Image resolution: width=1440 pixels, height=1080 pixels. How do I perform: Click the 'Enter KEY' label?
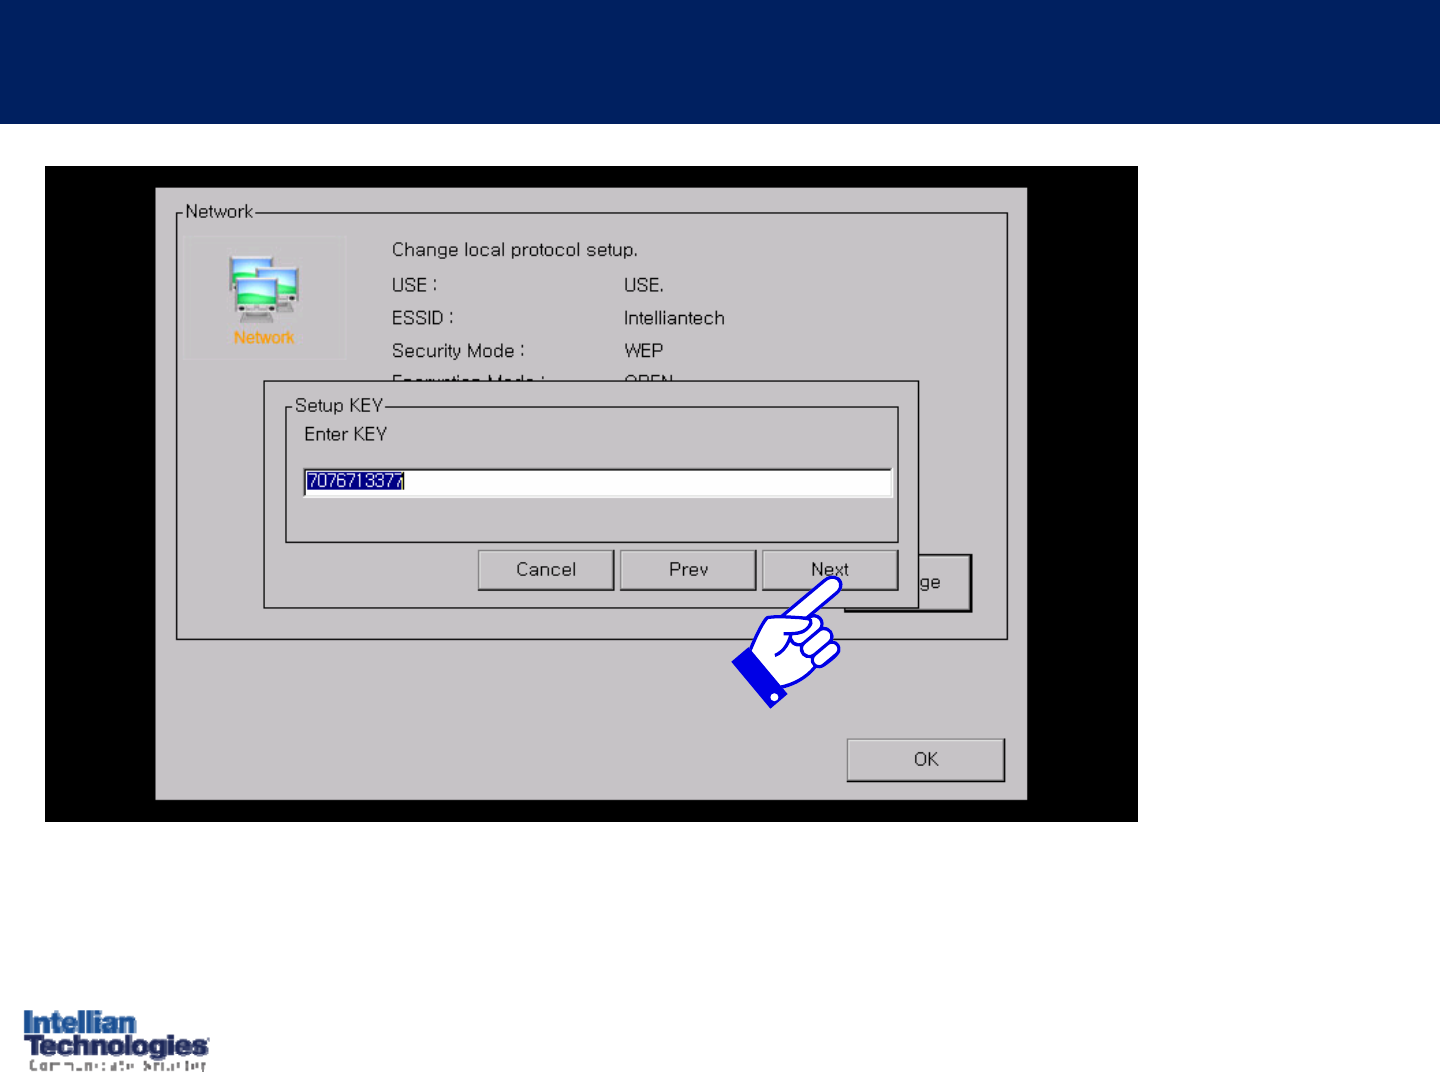[x=345, y=434]
